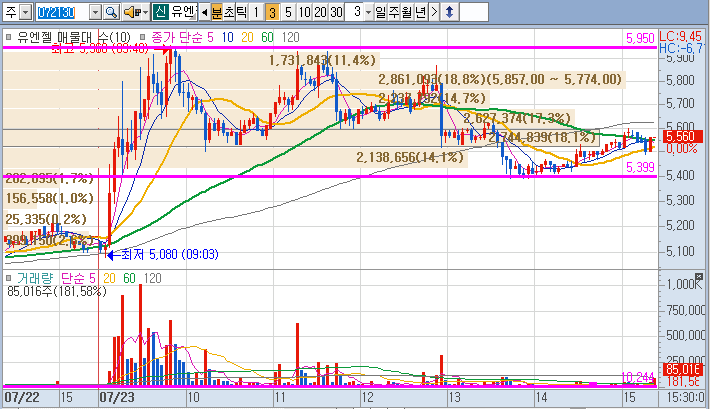Click the orange 20 price MA legend
Viewport: 710px width, 409px height.
[x=247, y=37]
